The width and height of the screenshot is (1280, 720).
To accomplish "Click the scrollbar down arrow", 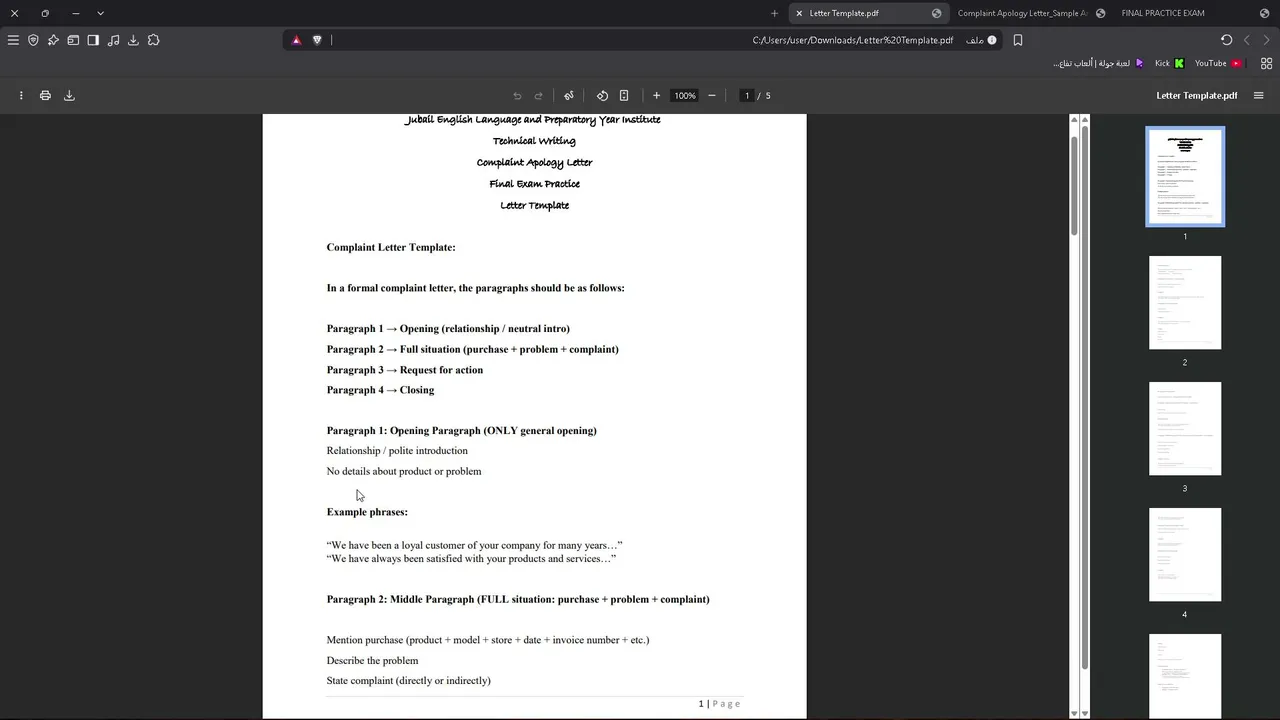I will tap(1074, 713).
